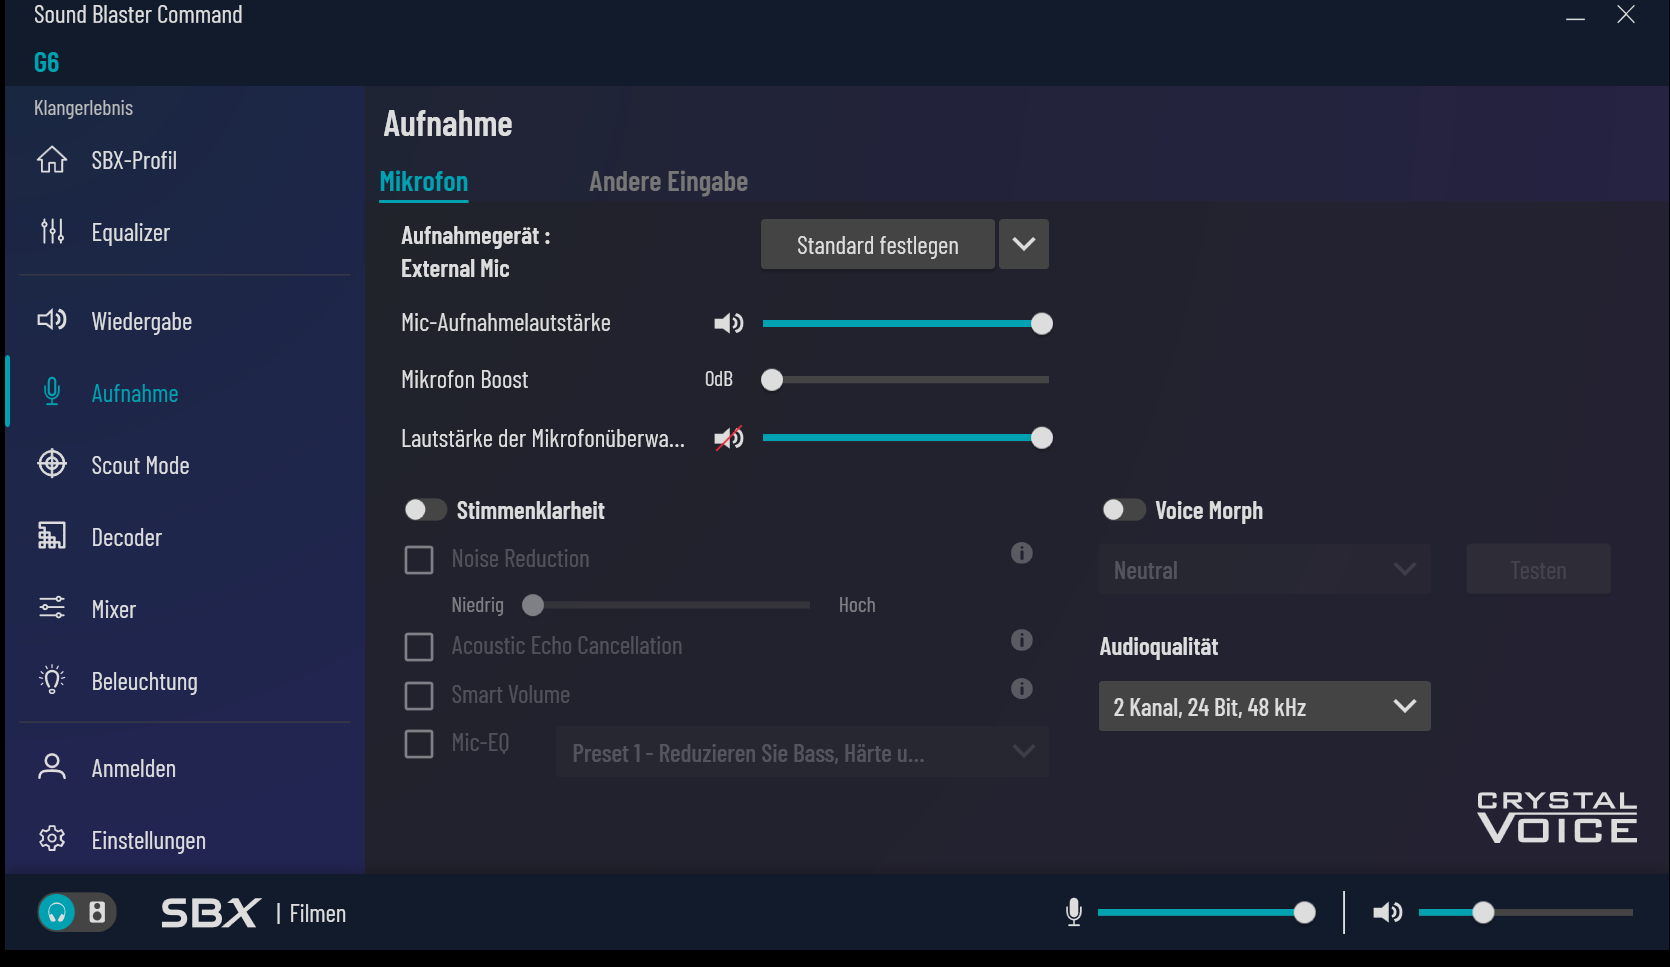The width and height of the screenshot is (1670, 967).
Task: Check the Mic-EQ checkbox
Action: coord(419,744)
